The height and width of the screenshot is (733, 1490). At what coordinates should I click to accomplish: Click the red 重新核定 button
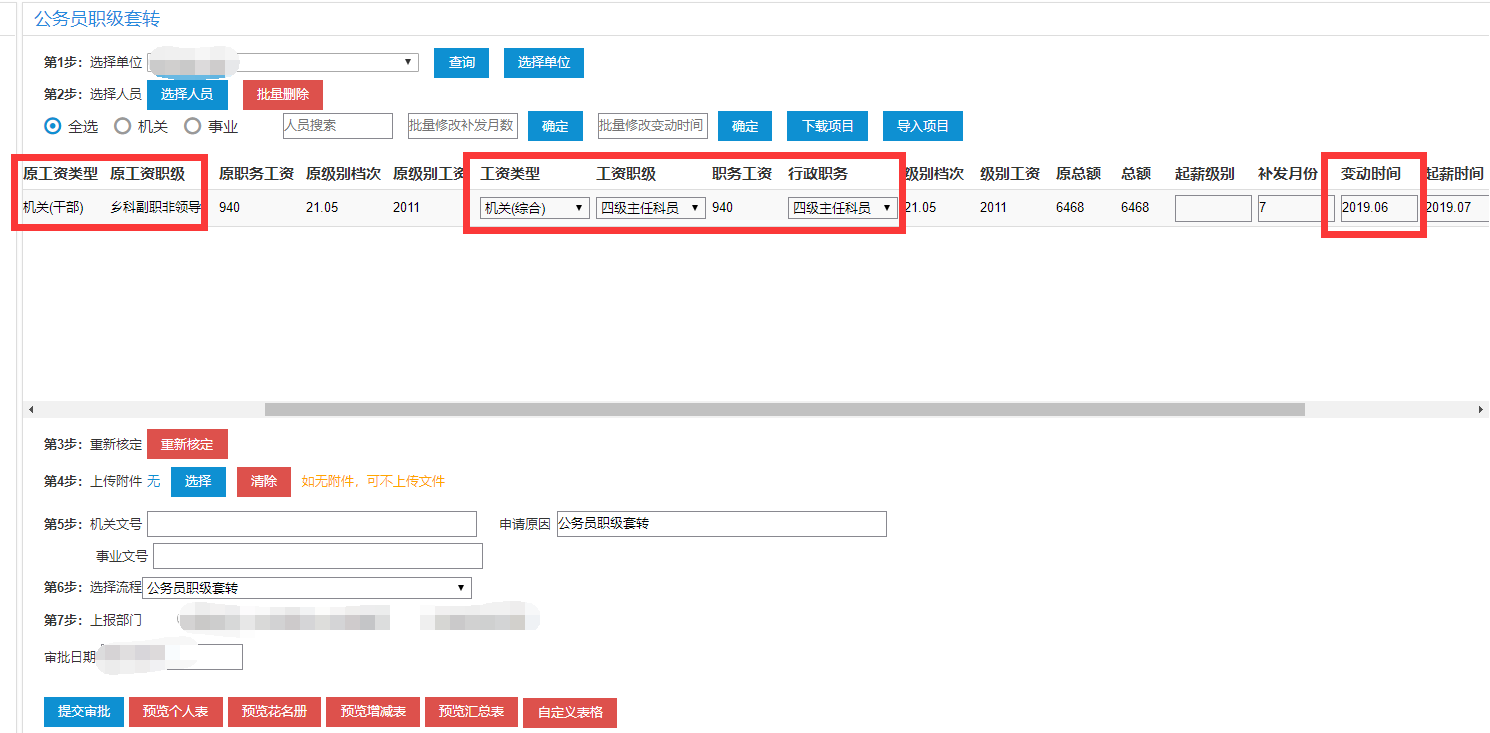coord(187,444)
